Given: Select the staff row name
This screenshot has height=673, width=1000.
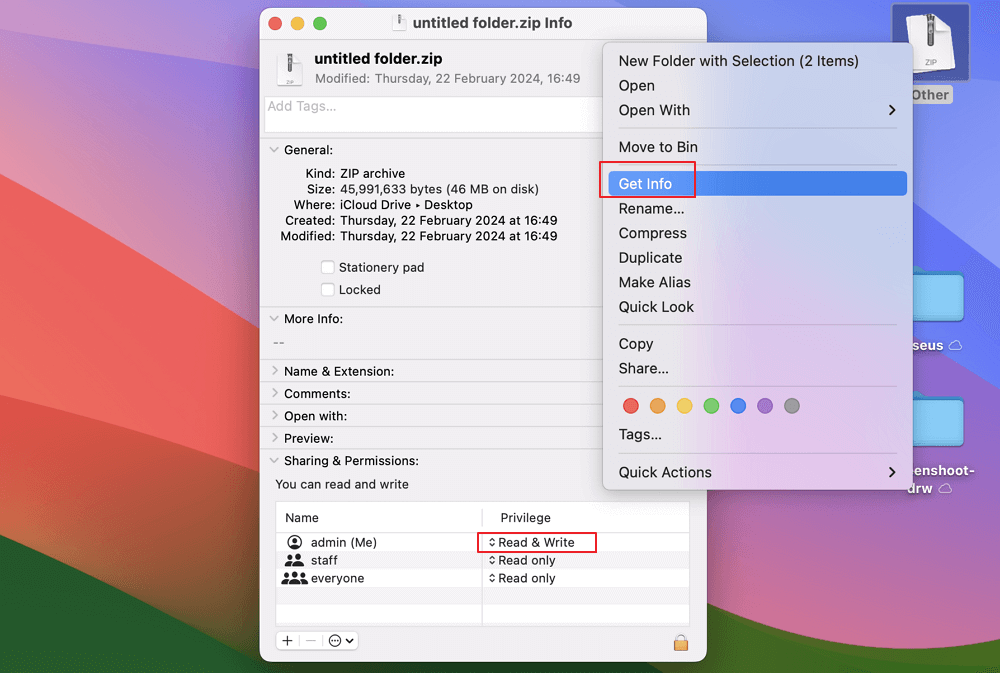Looking at the screenshot, I should point(324,560).
